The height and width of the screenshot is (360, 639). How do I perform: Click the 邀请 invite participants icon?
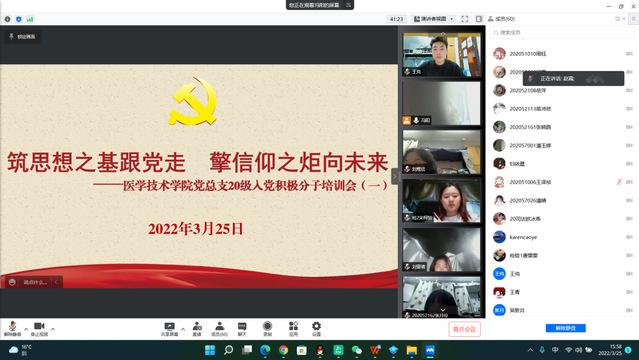(197, 329)
